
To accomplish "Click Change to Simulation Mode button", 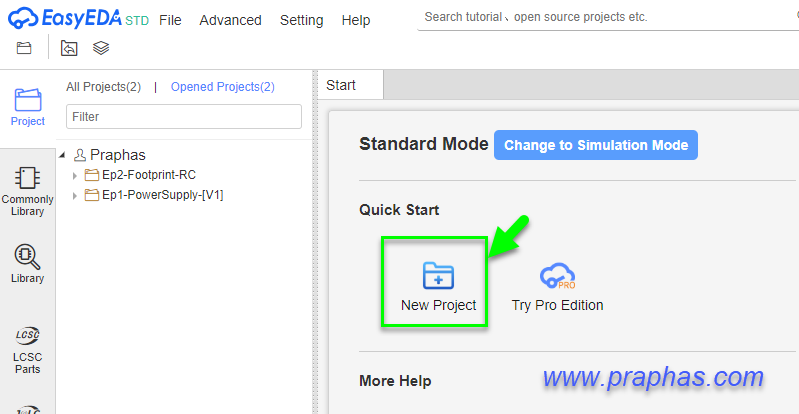I will (x=596, y=145).
